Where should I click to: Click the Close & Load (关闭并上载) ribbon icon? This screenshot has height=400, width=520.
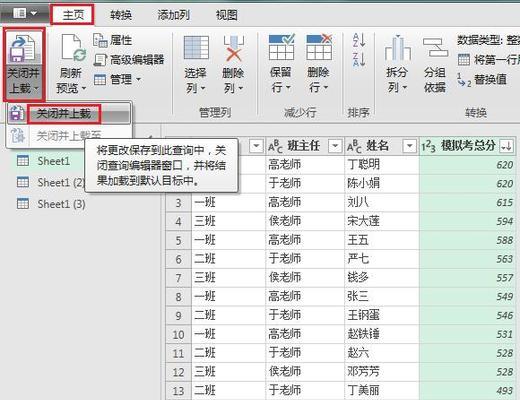(23, 49)
